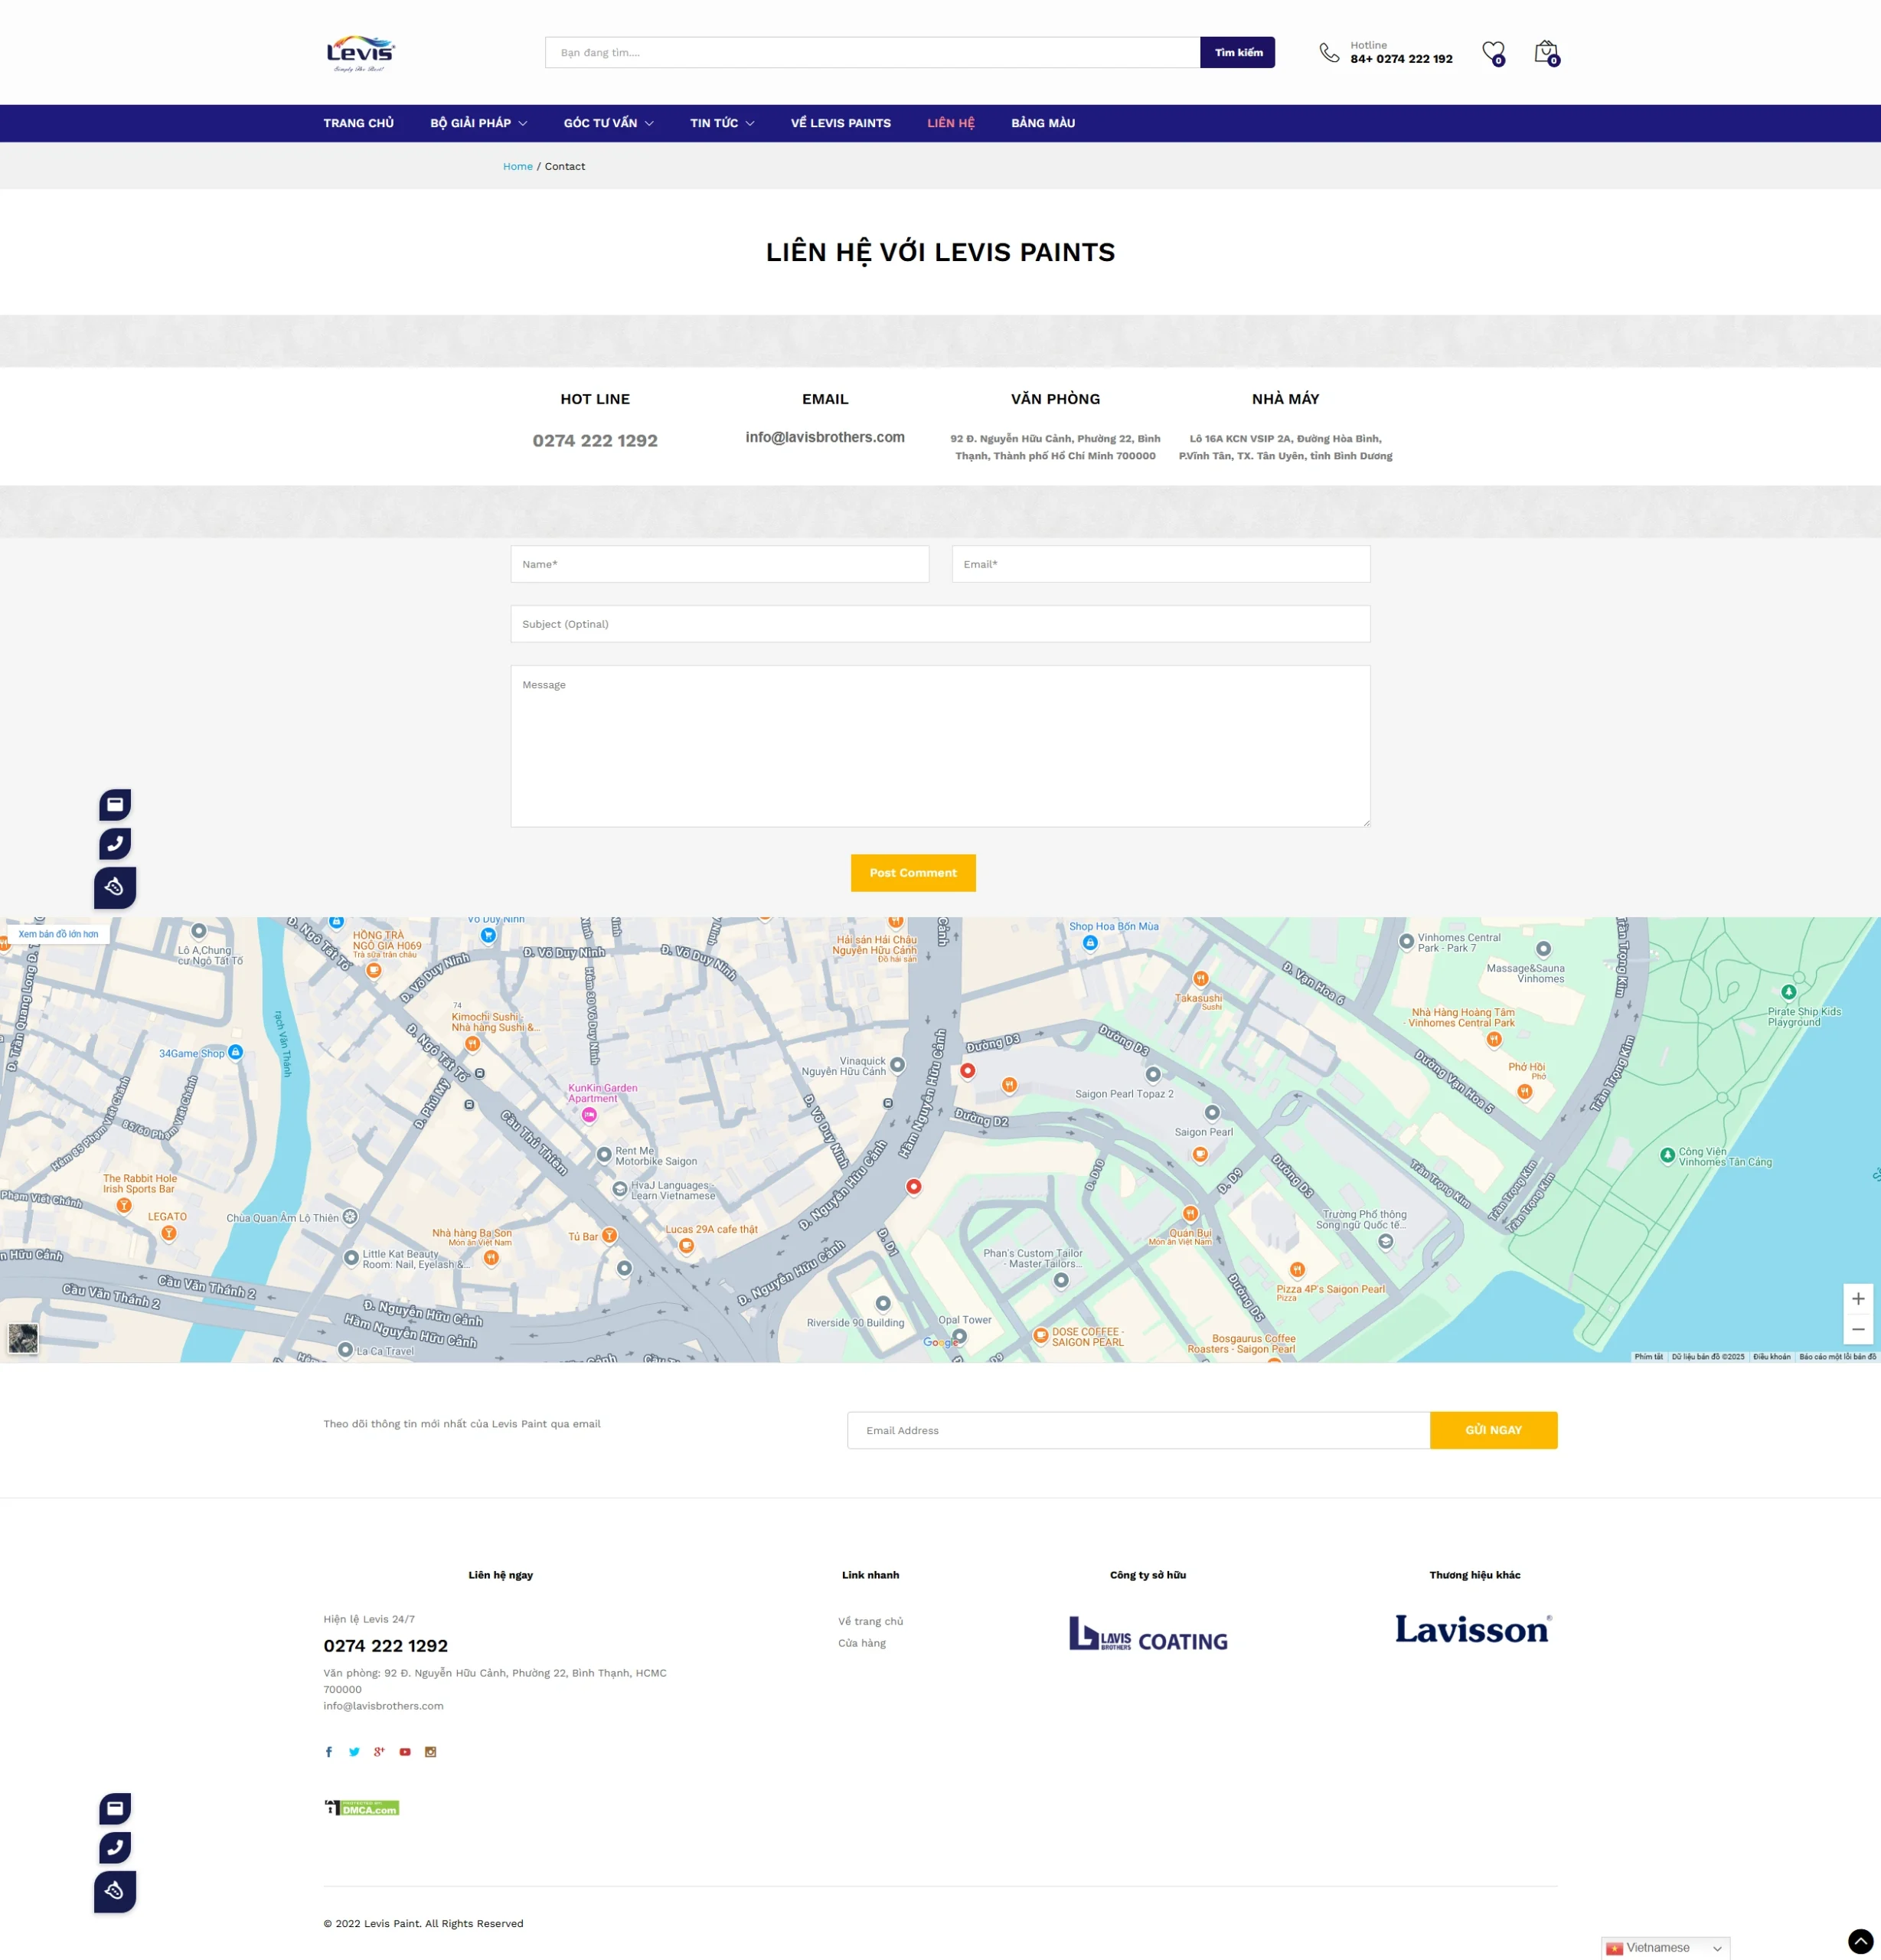
Task: Click the hotline phone icon in header
Action: click(1329, 53)
